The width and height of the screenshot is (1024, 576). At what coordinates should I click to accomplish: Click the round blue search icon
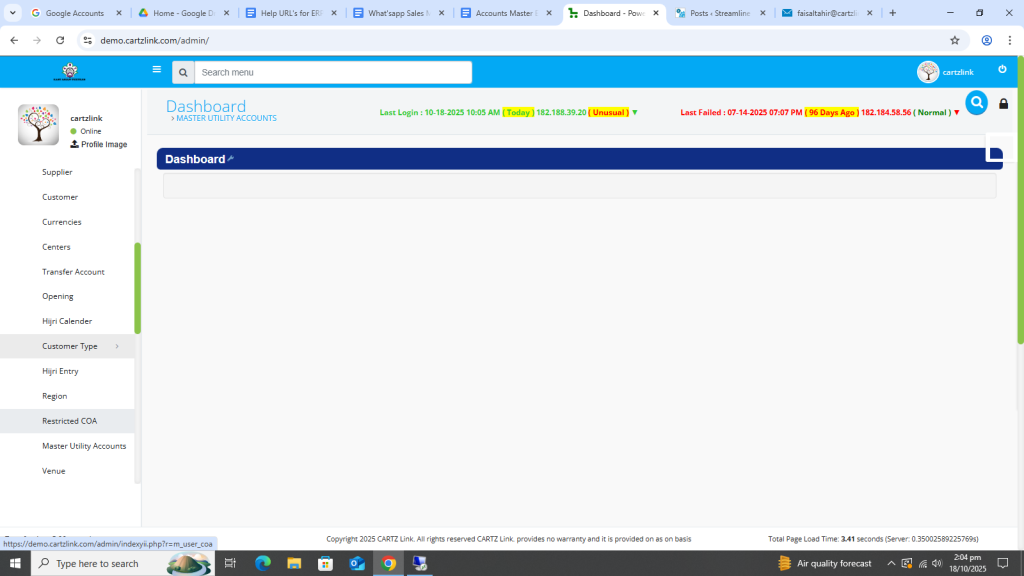pyautogui.click(x=976, y=102)
